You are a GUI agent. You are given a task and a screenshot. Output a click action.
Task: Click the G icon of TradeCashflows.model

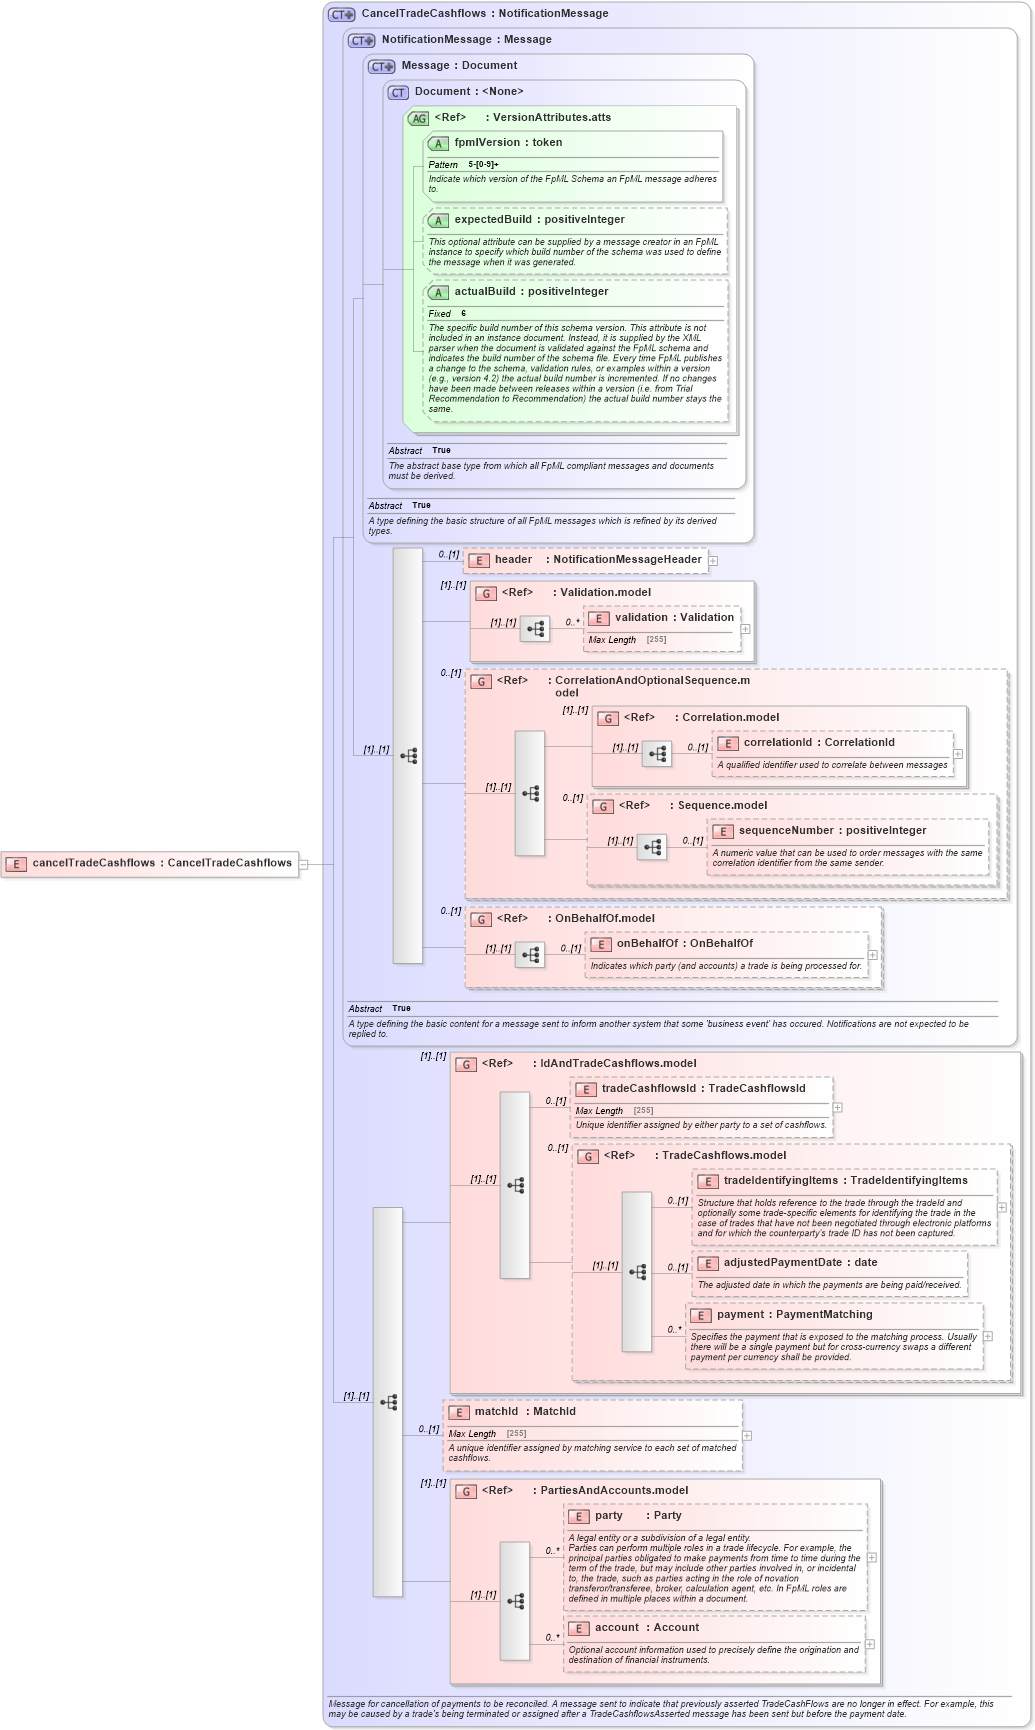point(587,1156)
